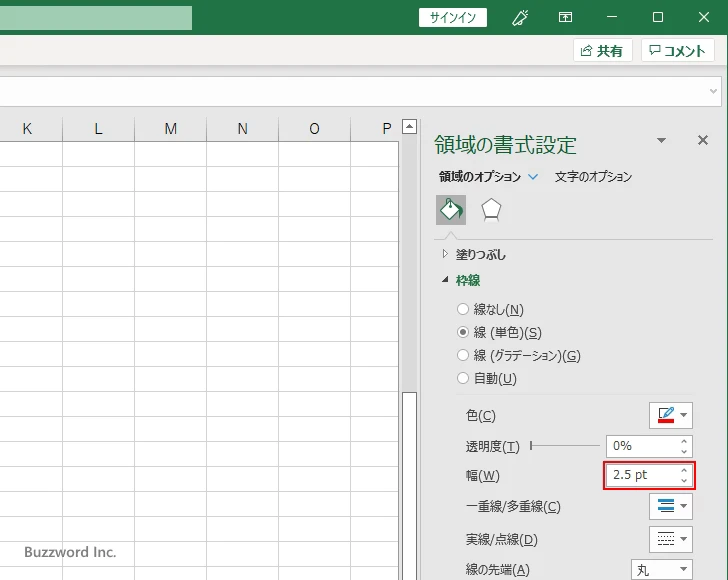Open the 線の先端(A) dropdown showing 丸

pos(662,569)
